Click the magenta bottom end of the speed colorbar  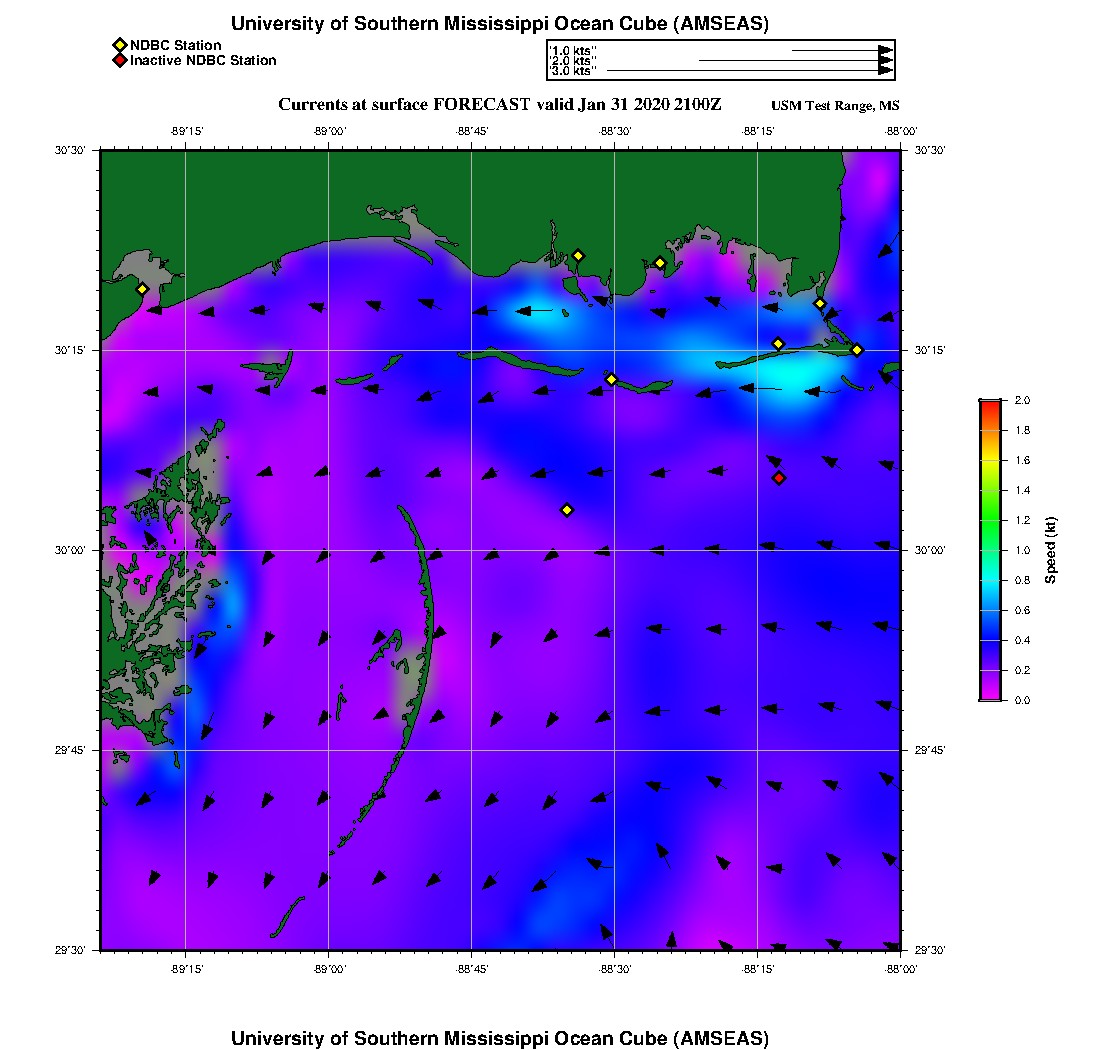991,695
